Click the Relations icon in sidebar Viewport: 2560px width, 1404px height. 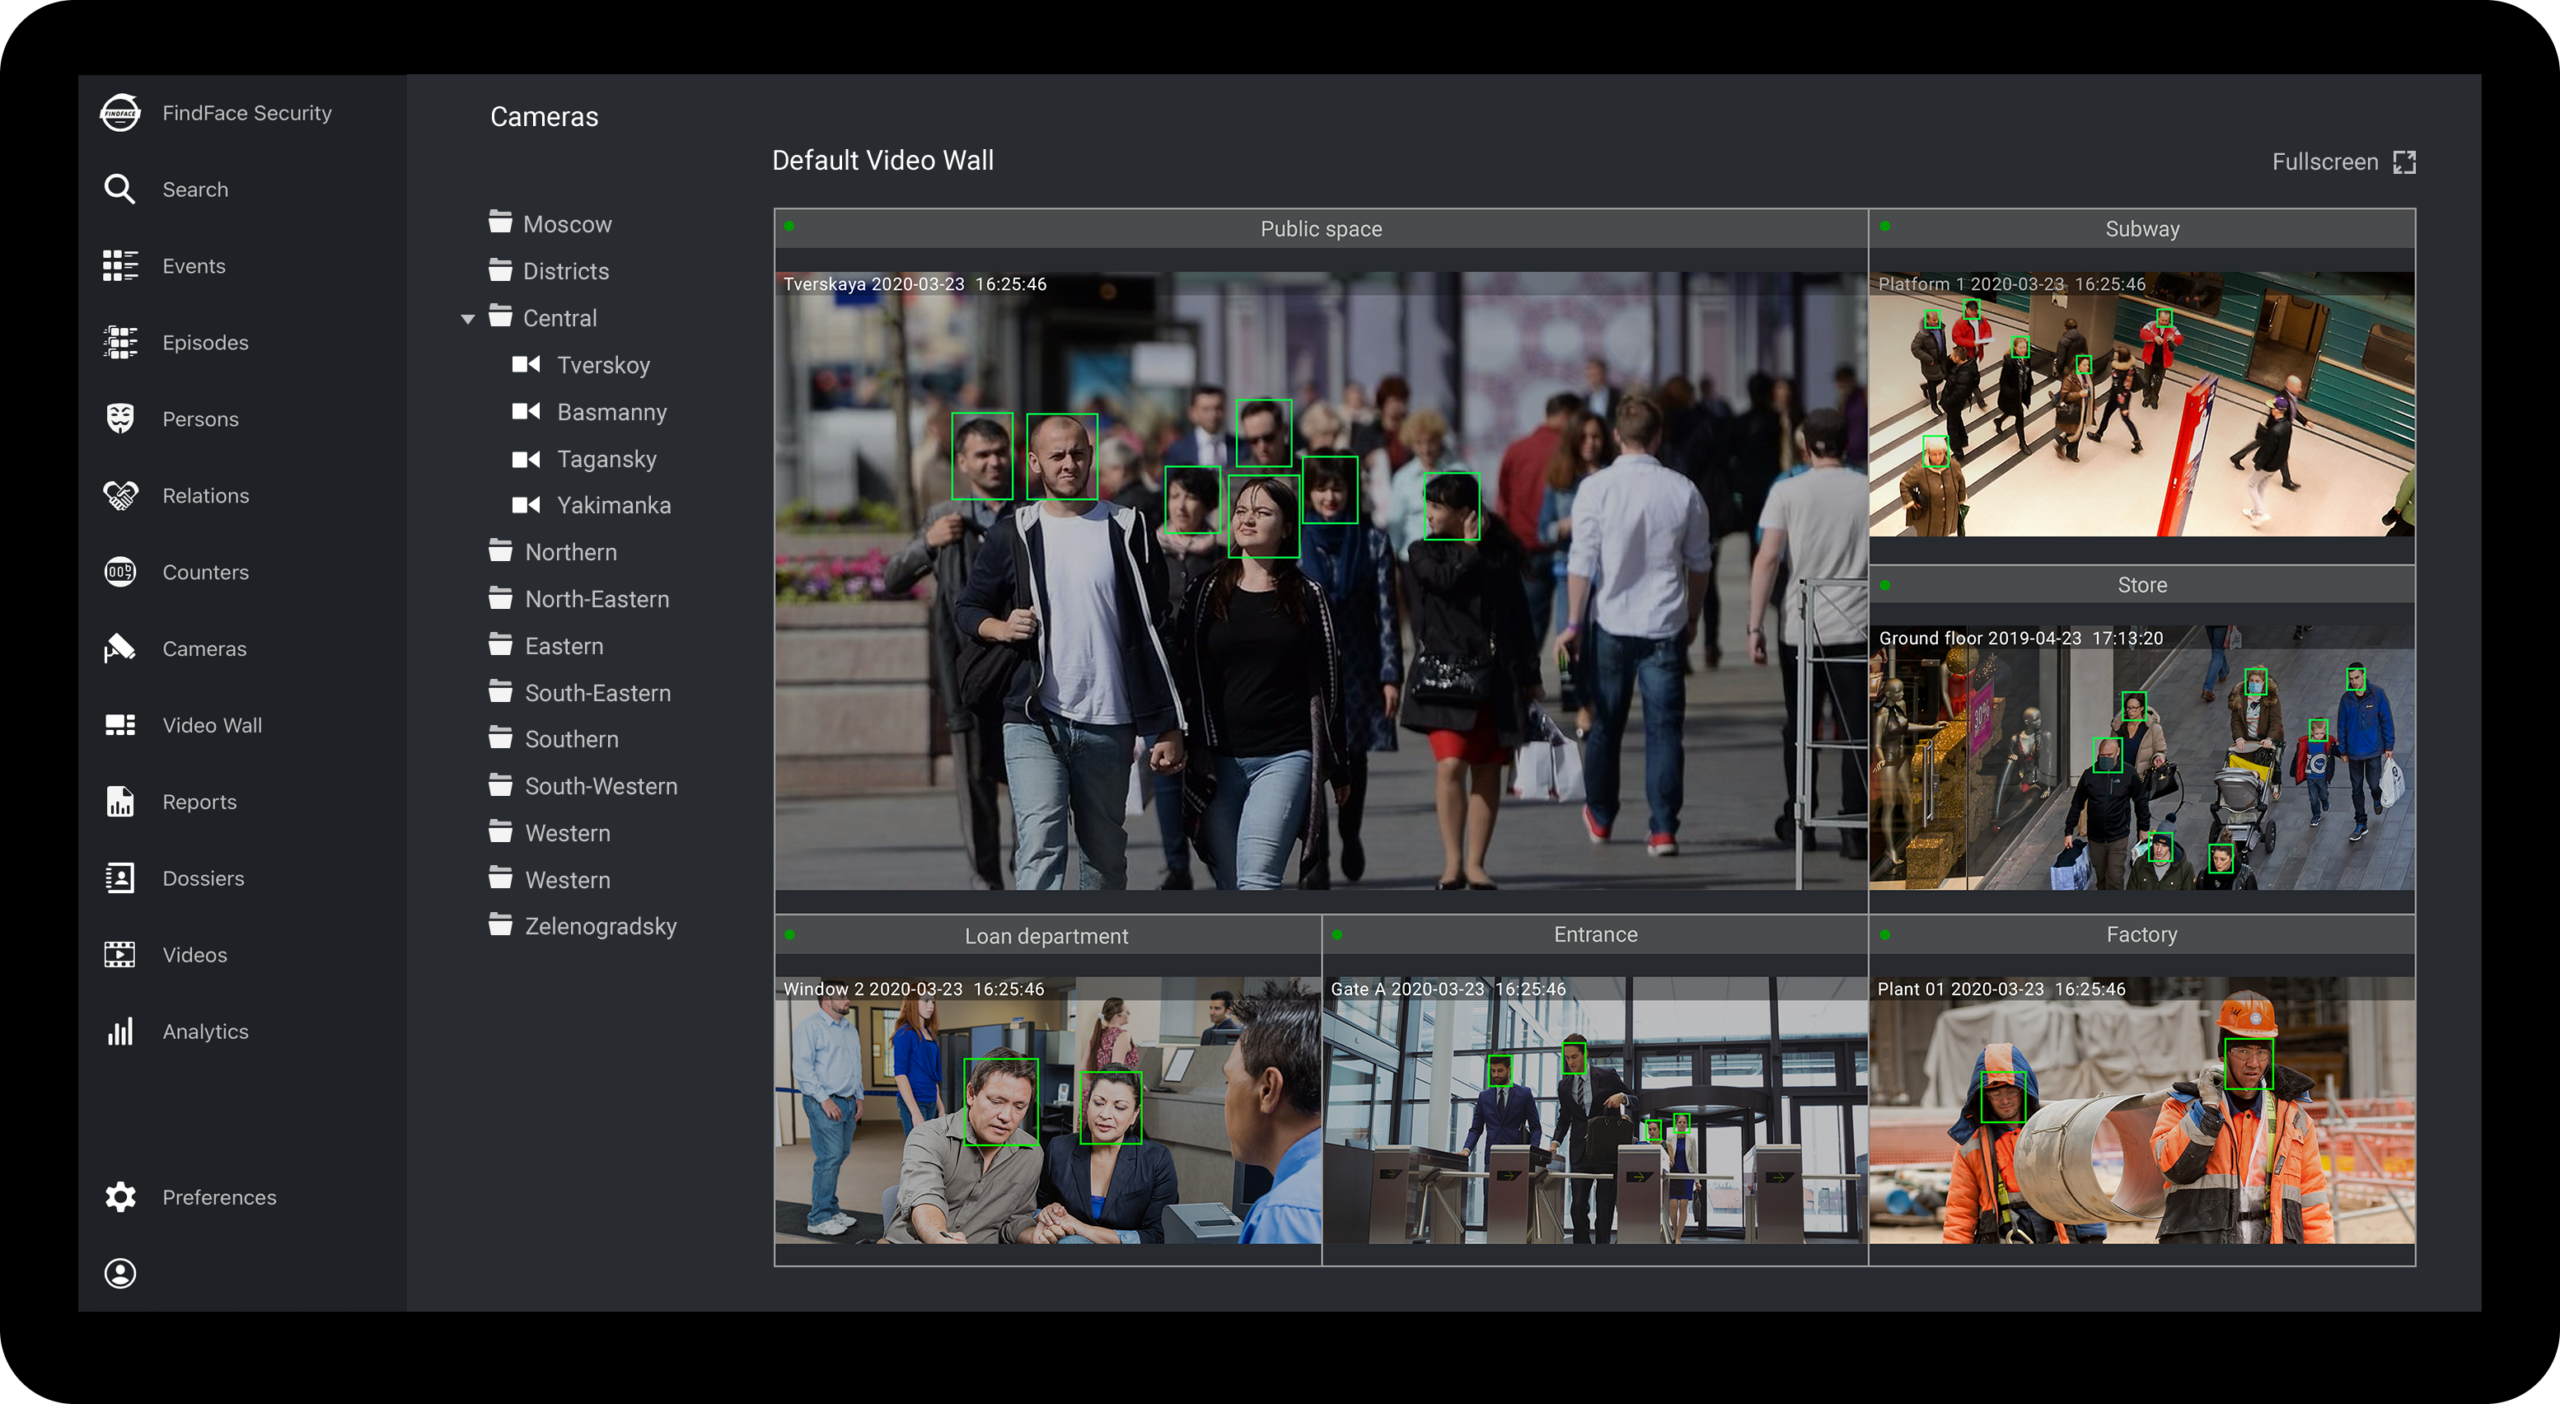pyautogui.click(x=121, y=495)
